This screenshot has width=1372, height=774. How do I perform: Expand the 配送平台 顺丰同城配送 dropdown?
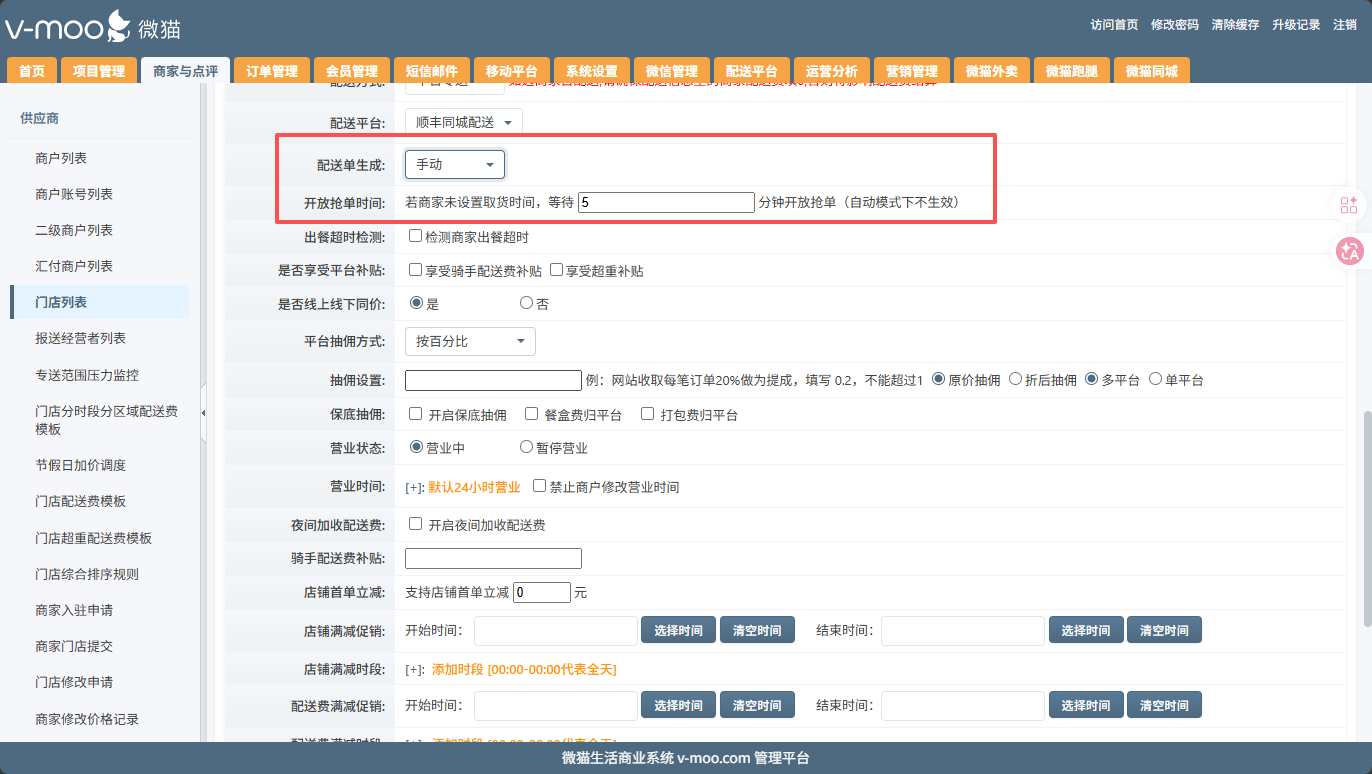point(464,122)
